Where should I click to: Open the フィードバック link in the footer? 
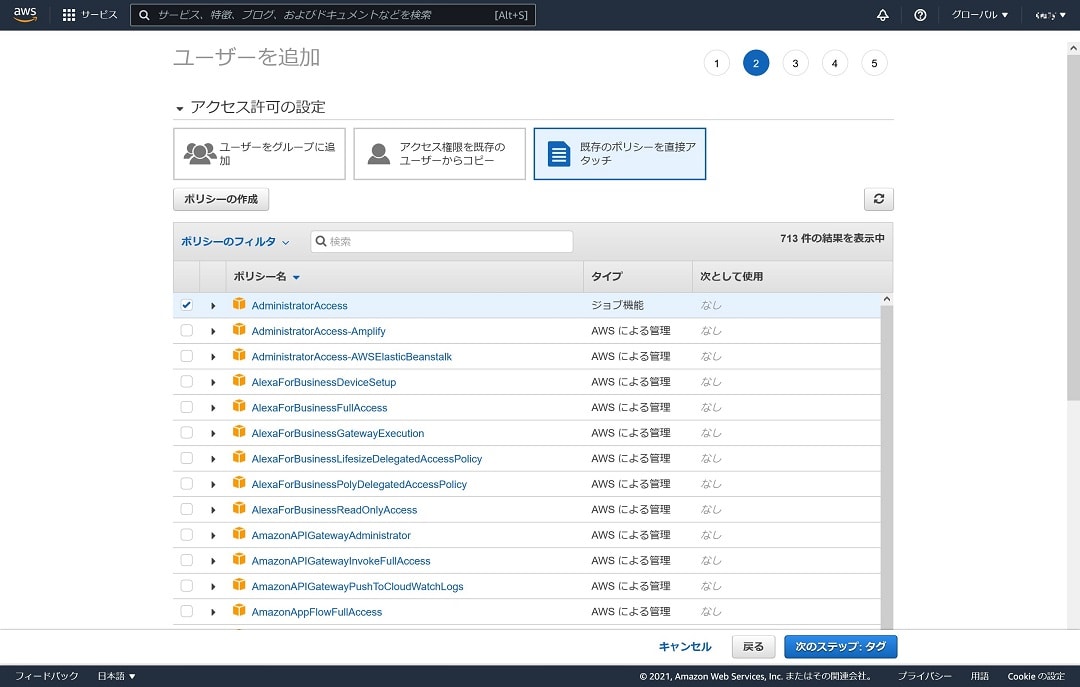pyautogui.click(x=47, y=676)
